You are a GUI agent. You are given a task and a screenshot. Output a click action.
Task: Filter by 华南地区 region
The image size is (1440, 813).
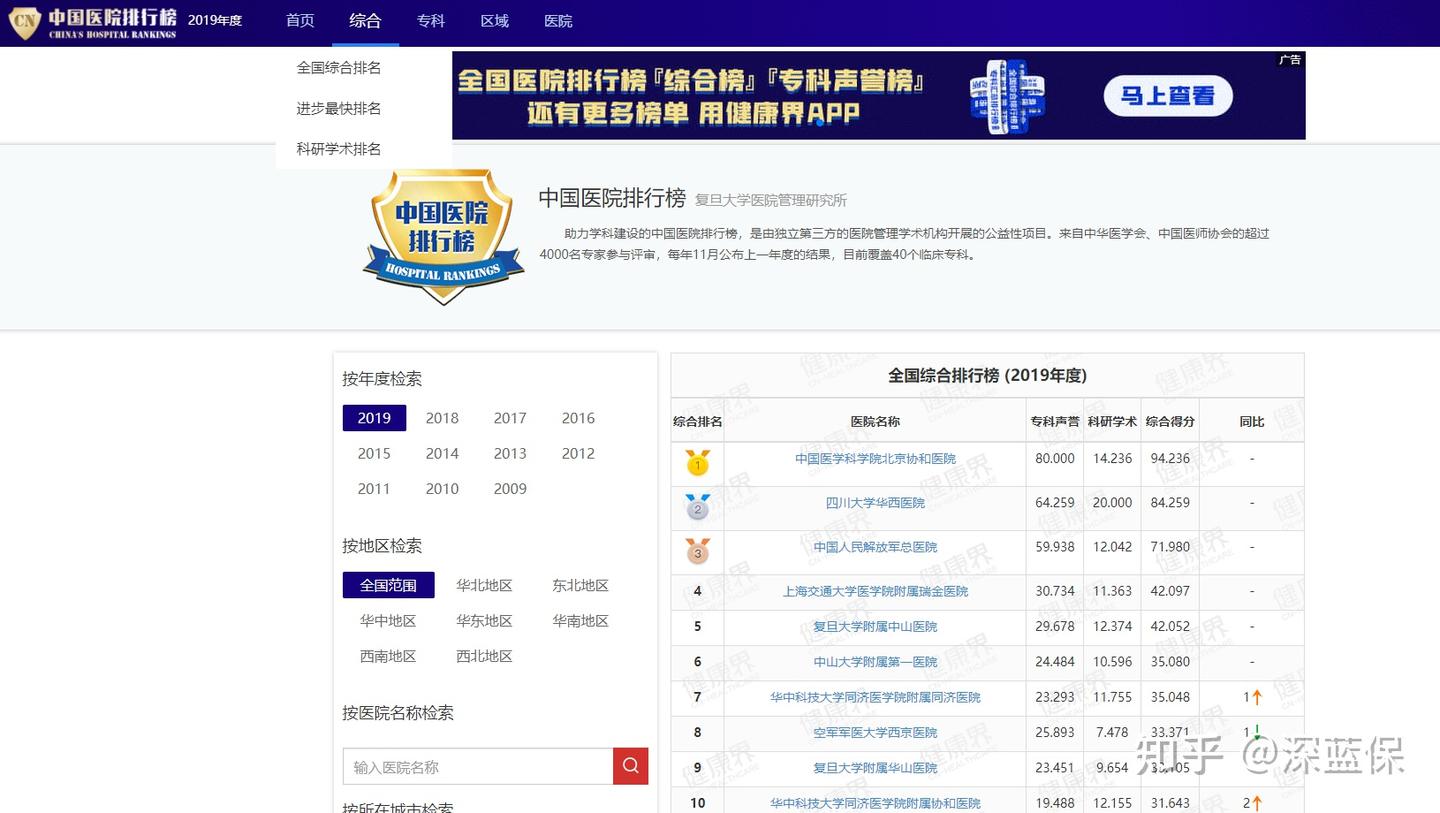click(x=580, y=621)
